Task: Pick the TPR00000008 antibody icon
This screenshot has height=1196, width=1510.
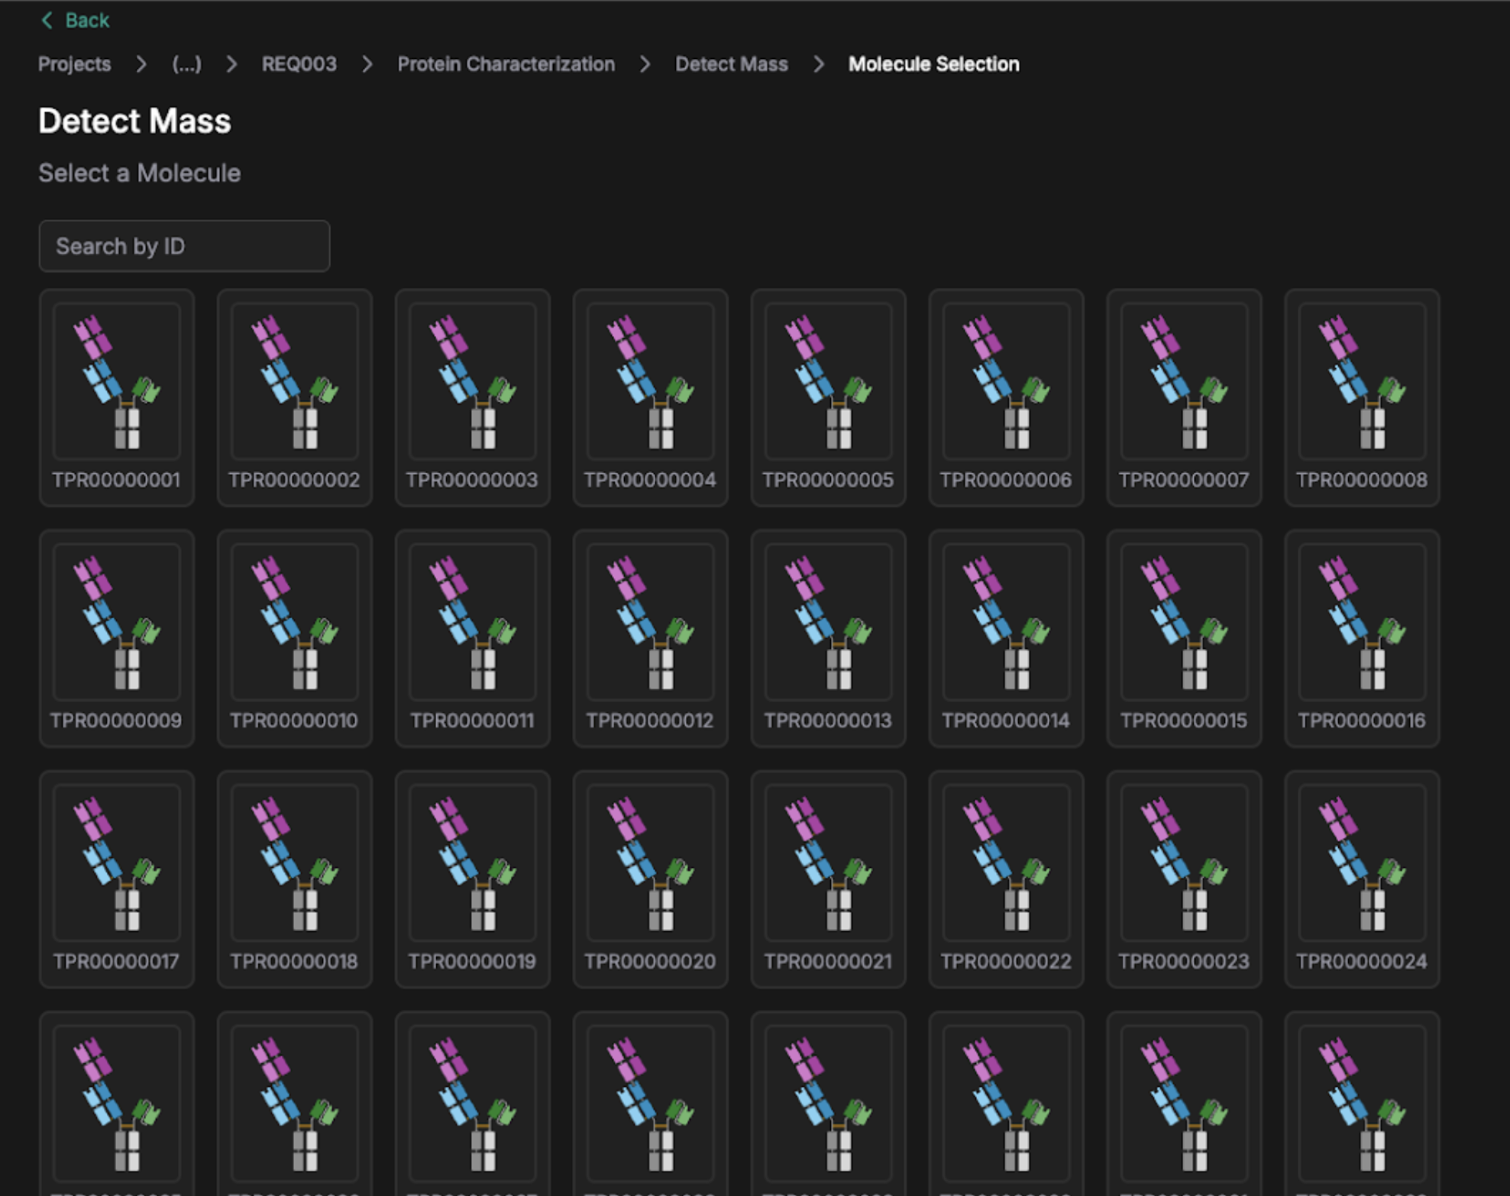Action: 1362,382
